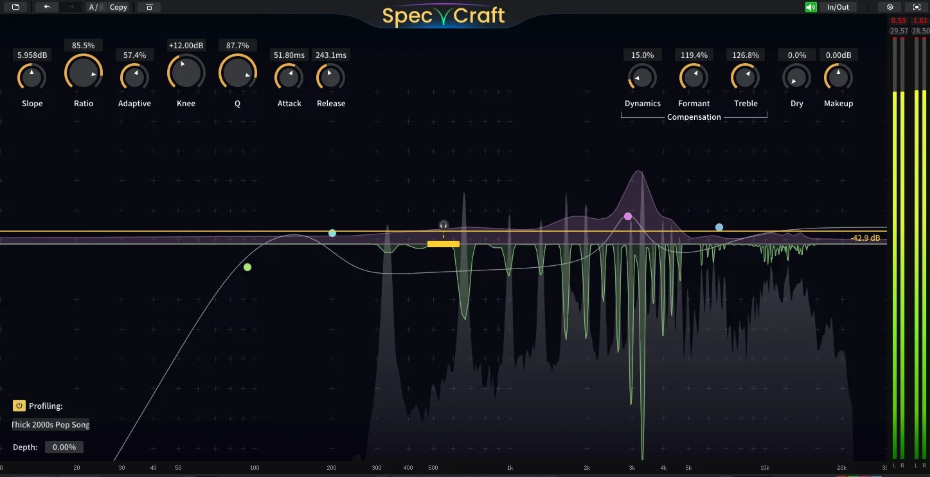
Task: Click the fullscreen resize icon
Action: pos(917,7)
